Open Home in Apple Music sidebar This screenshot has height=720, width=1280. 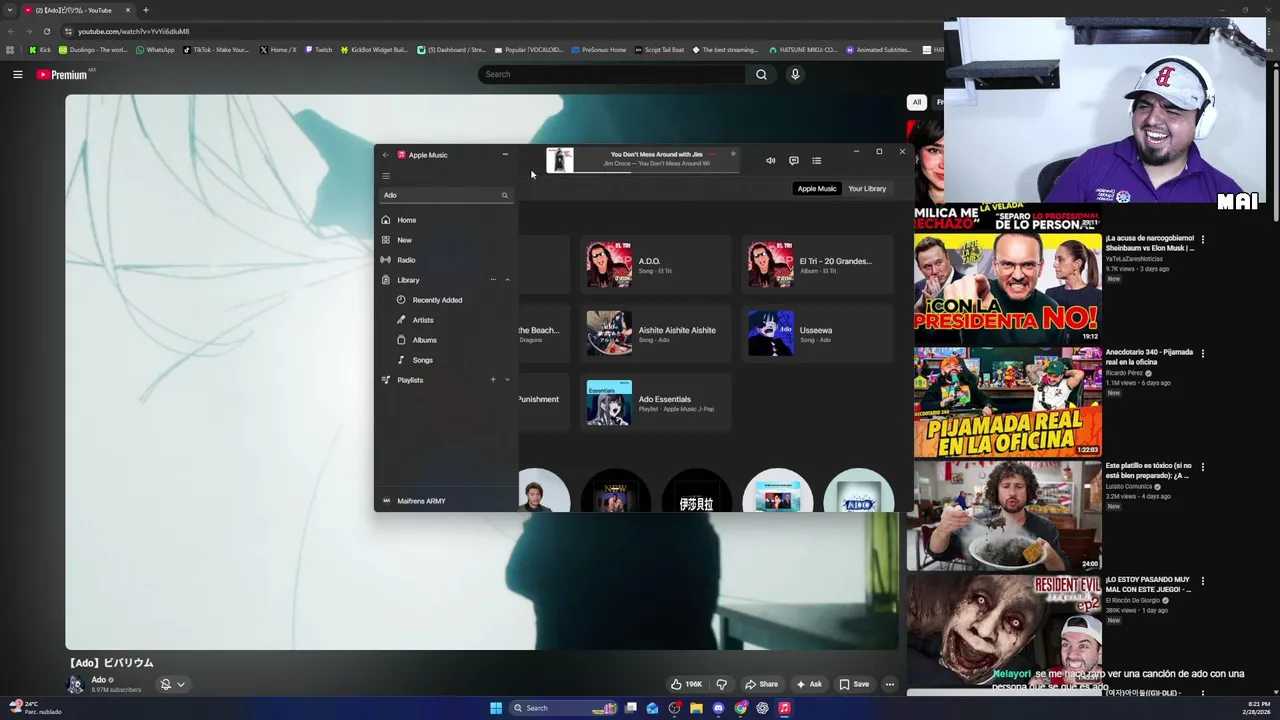[x=446, y=220]
